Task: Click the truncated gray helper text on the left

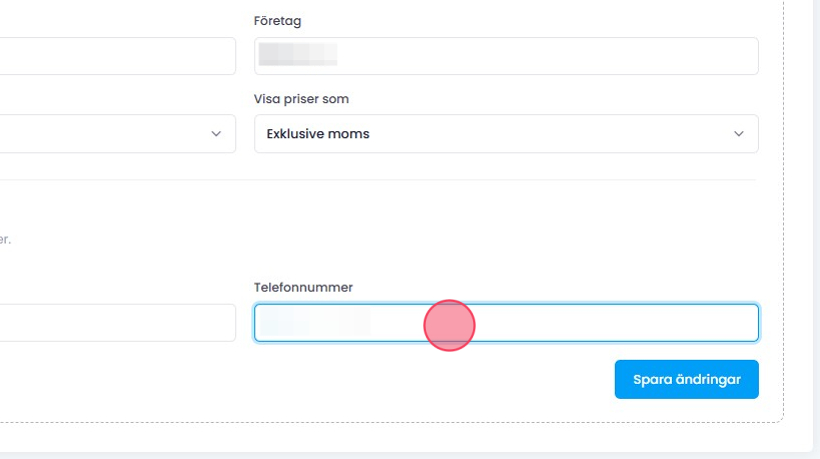Action: coord(5,240)
